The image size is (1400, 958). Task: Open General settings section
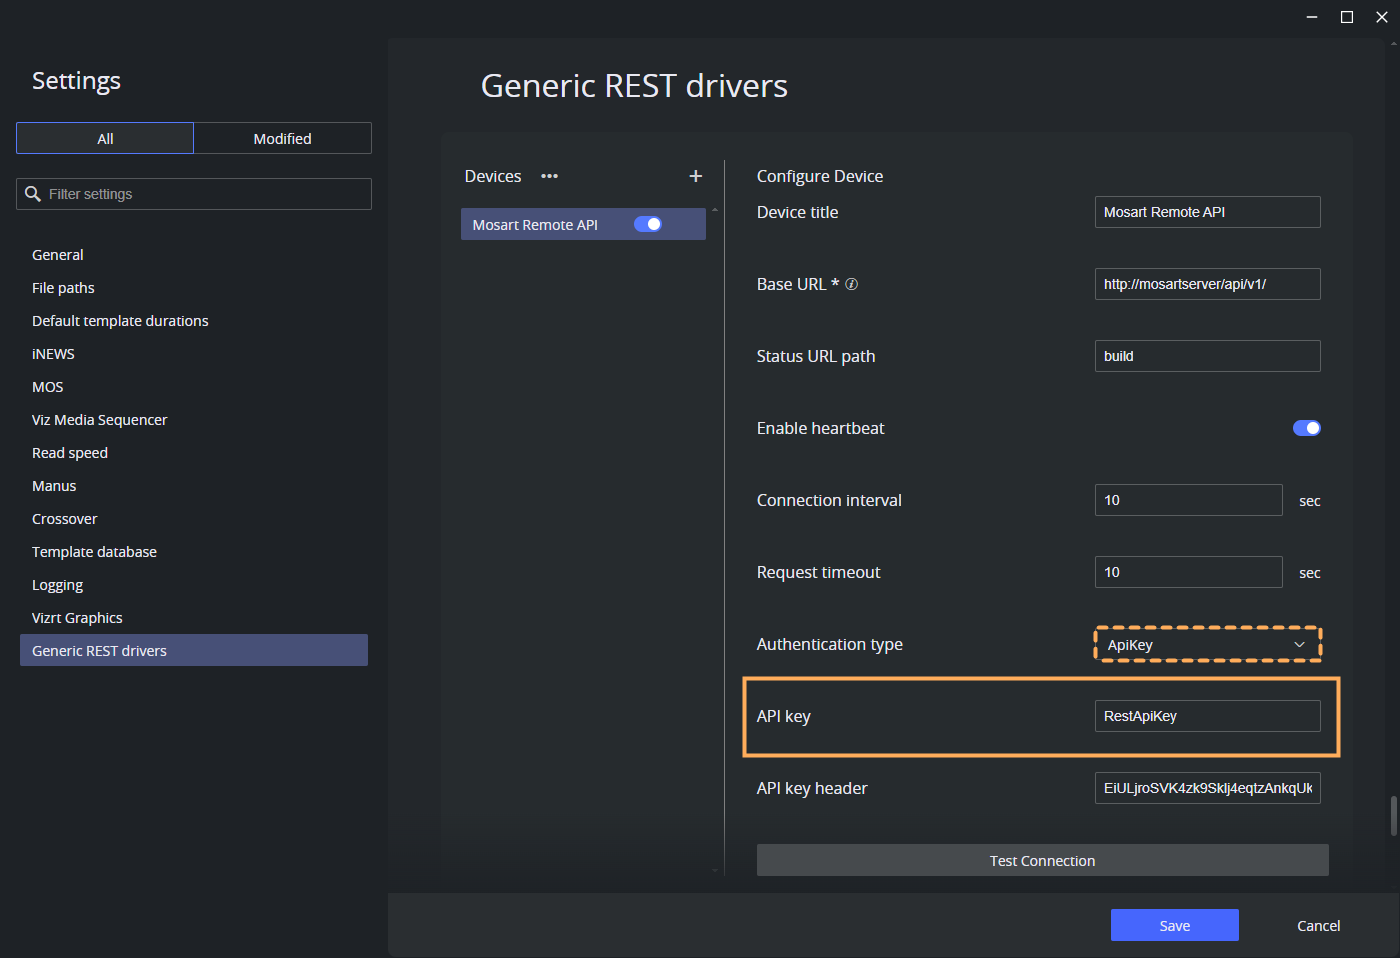pyautogui.click(x=58, y=255)
